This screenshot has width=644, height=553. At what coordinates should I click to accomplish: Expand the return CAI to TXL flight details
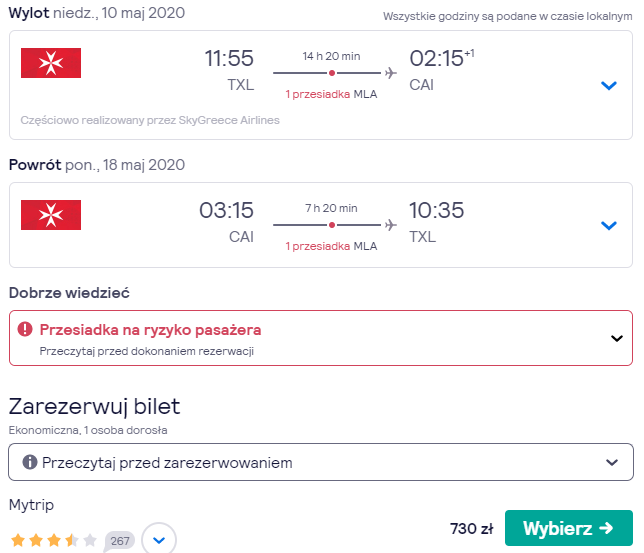point(609,225)
